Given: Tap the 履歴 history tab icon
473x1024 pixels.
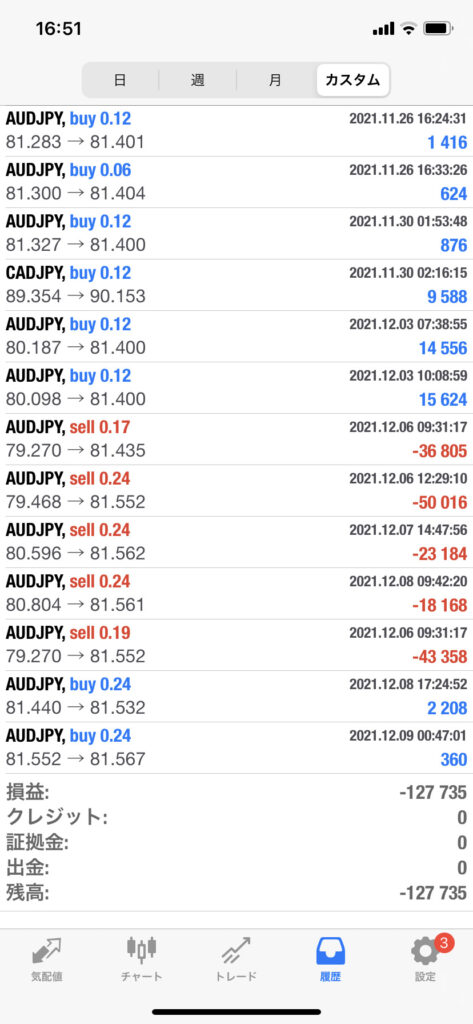Looking at the screenshot, I should (x=331, y=952).
